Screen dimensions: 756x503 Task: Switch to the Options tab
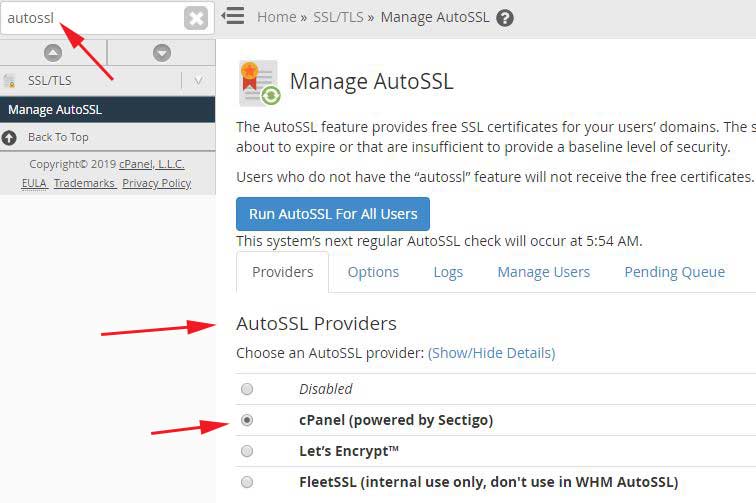(x=373, y=272)
